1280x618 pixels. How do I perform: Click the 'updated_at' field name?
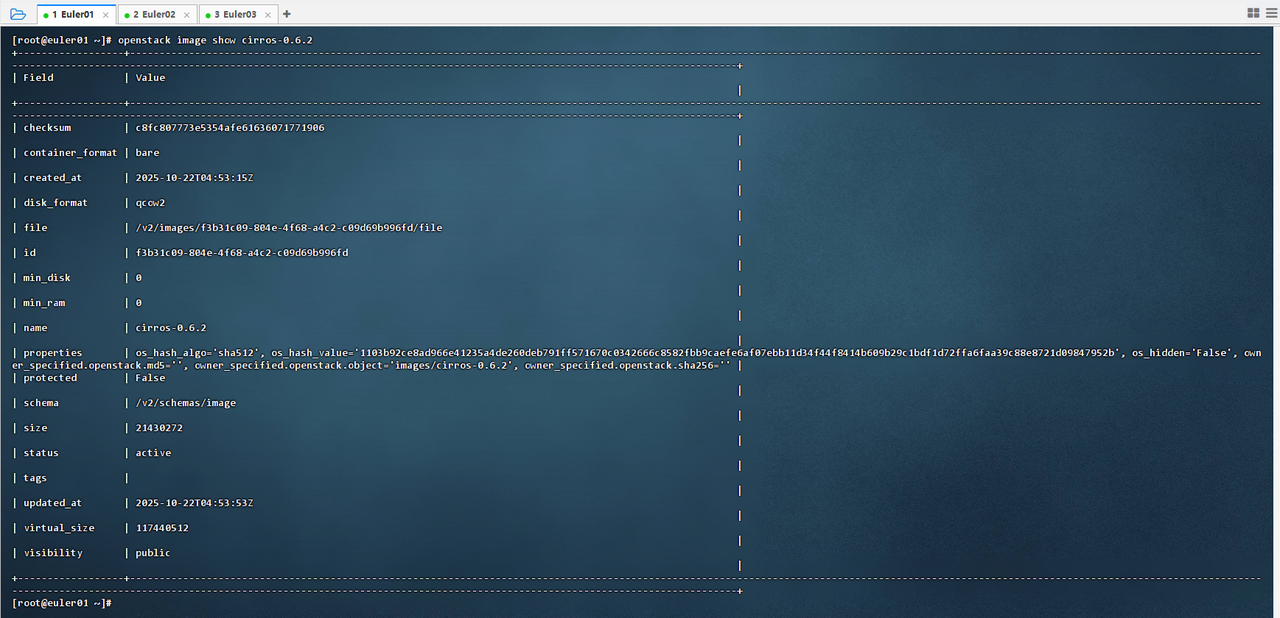tap(53, 503)
